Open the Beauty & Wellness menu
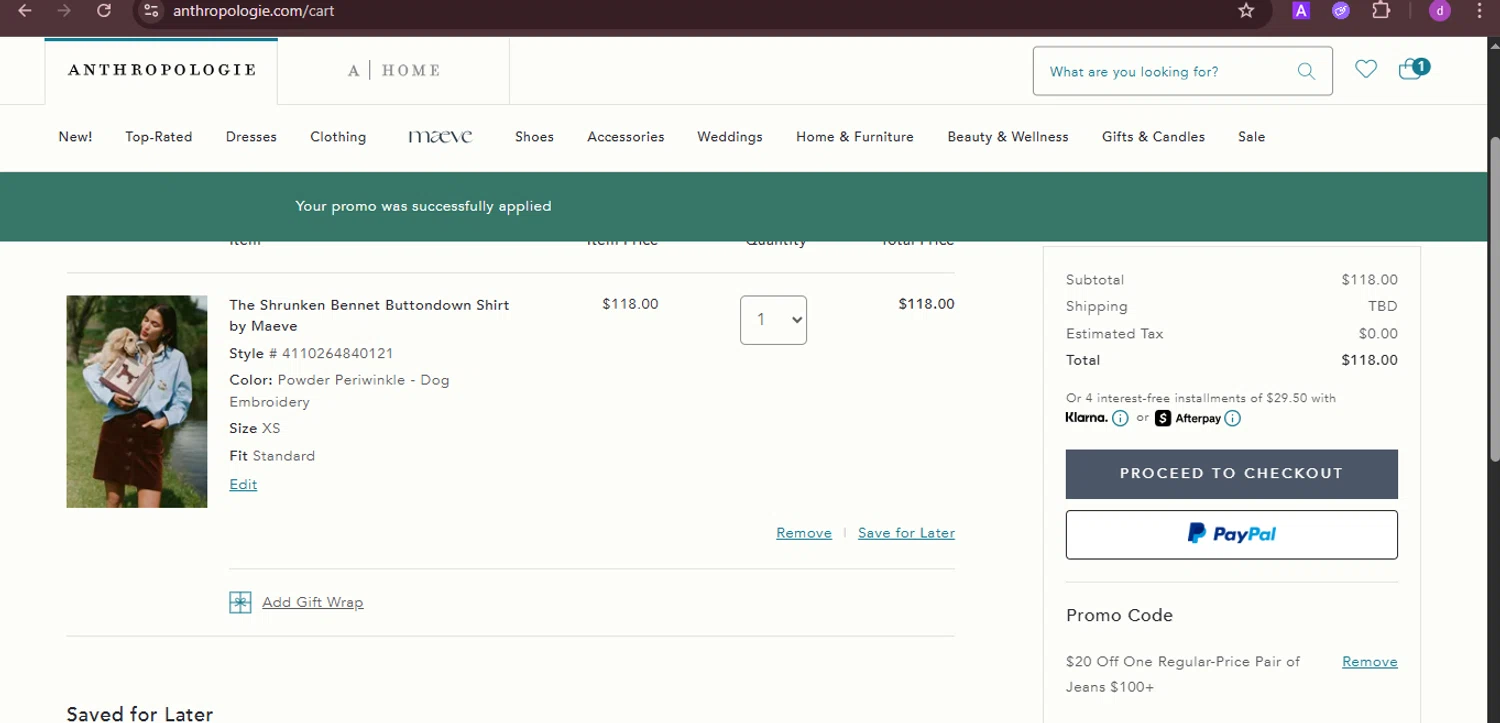Screen dimensions: 1500x723 (1008, 137)
